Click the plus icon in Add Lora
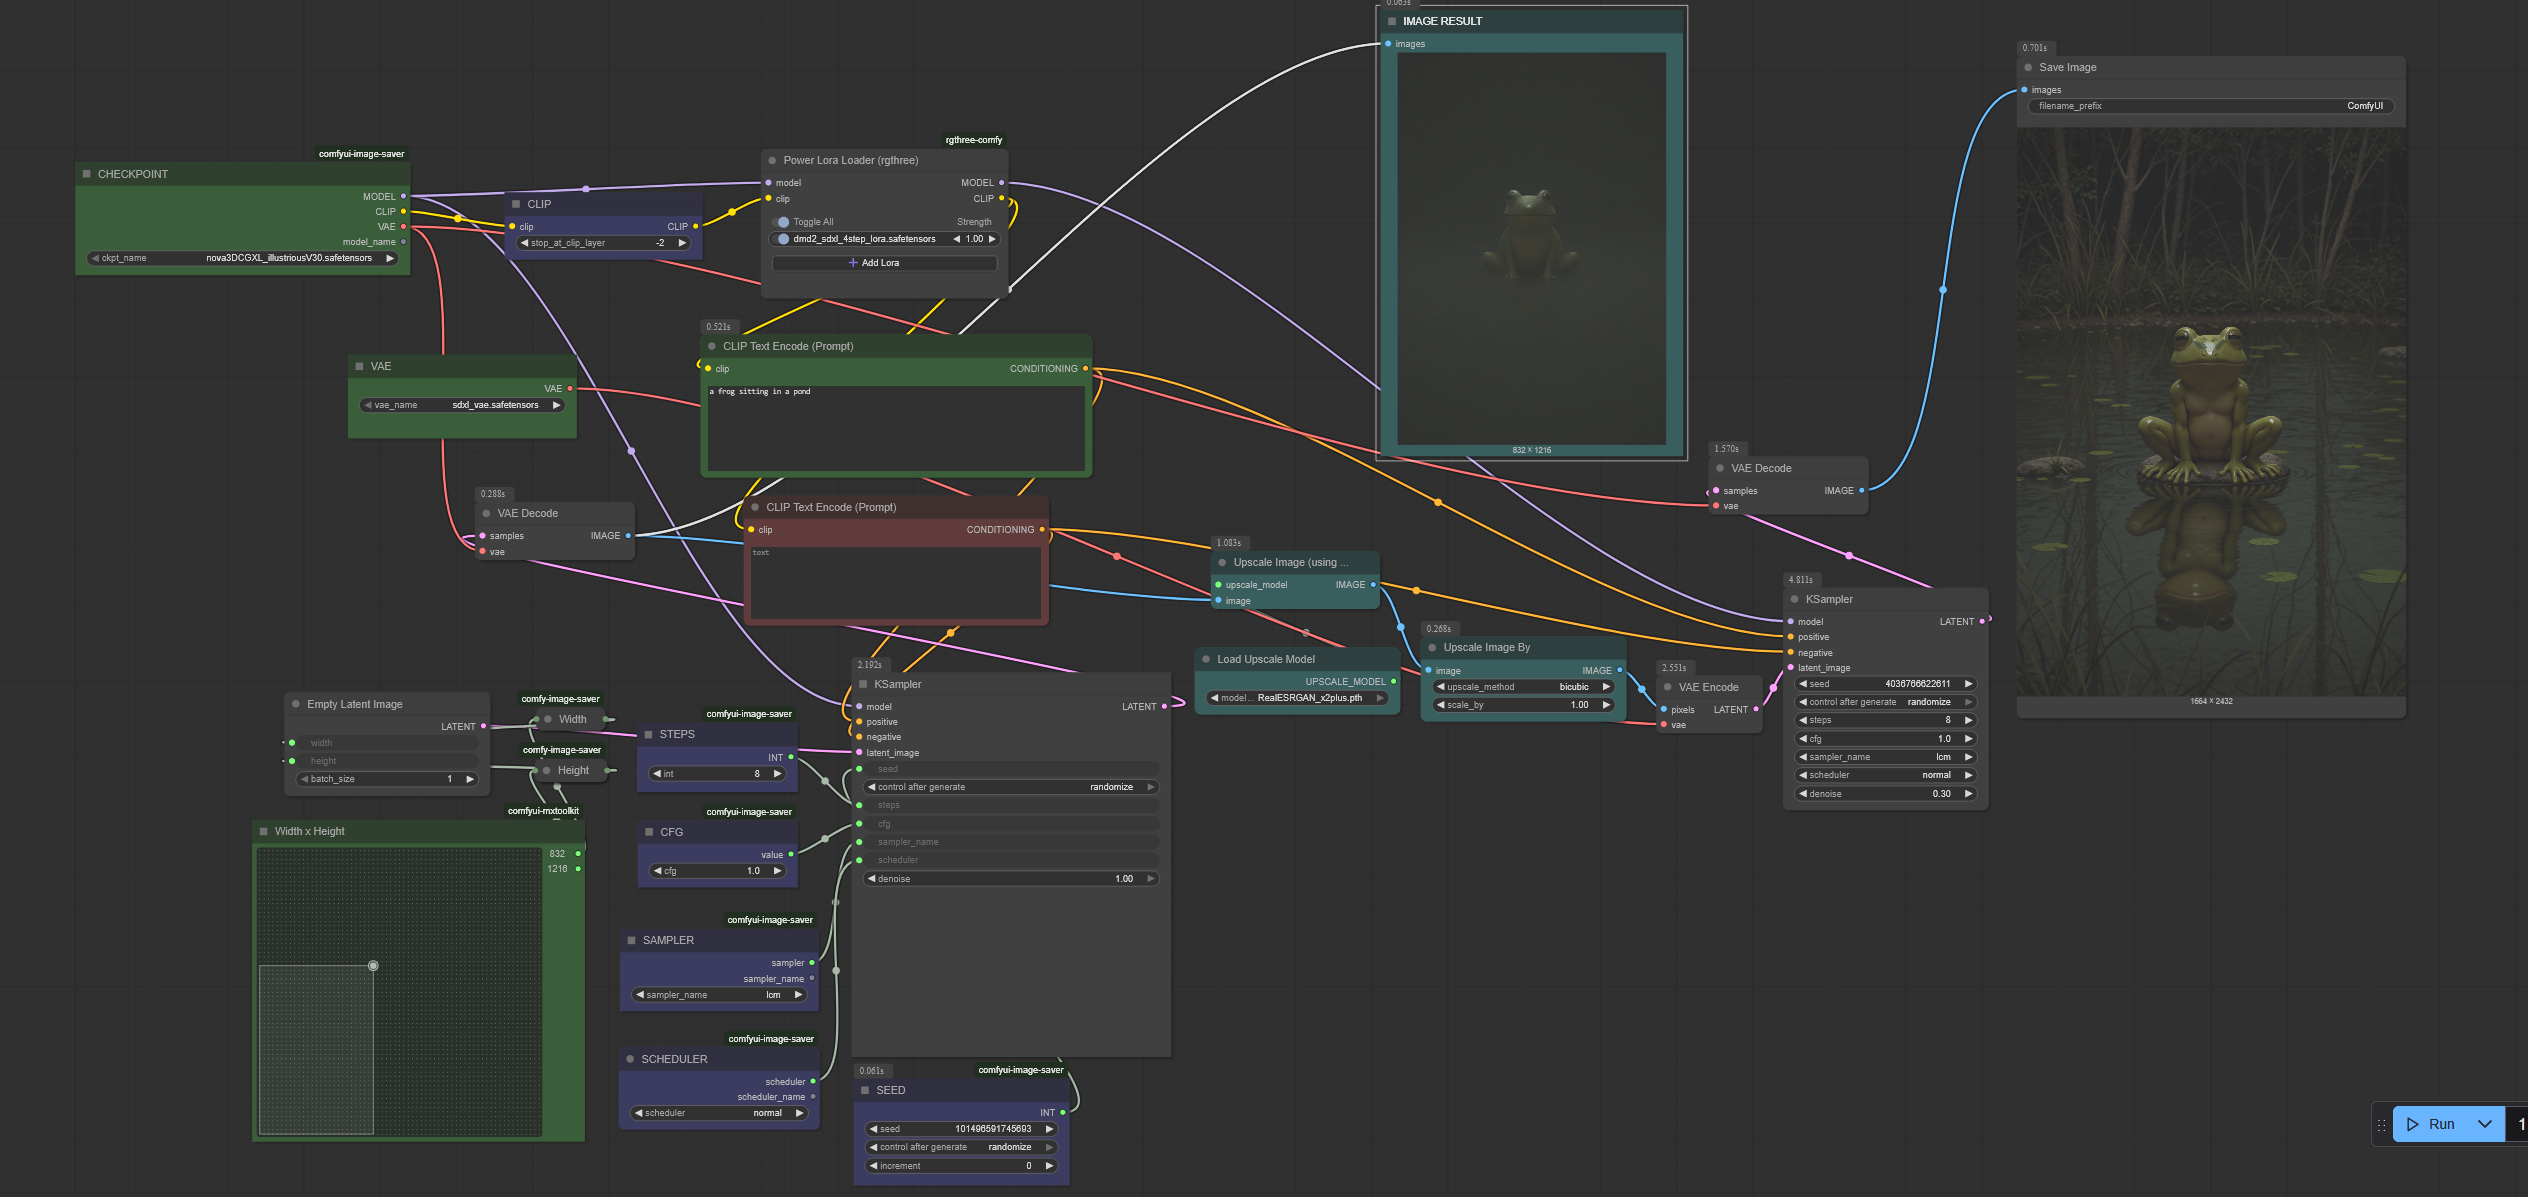 [x=853, y=263]
